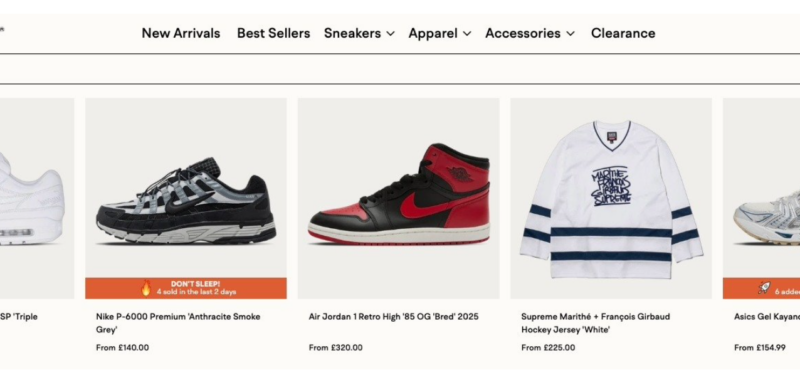
Task: Open the New Arrivals page
Action: click(x=181, y=33)
